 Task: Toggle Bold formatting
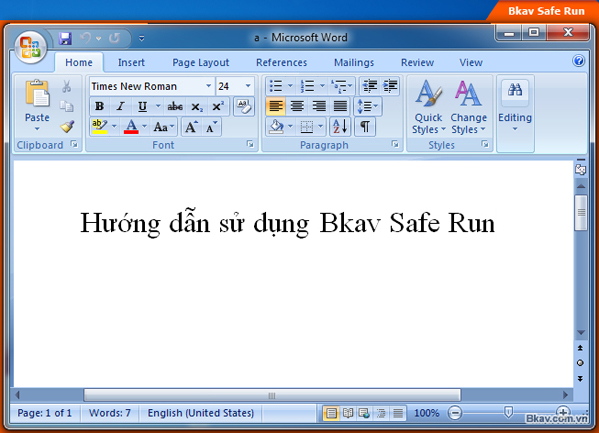[x=100, y=106]
